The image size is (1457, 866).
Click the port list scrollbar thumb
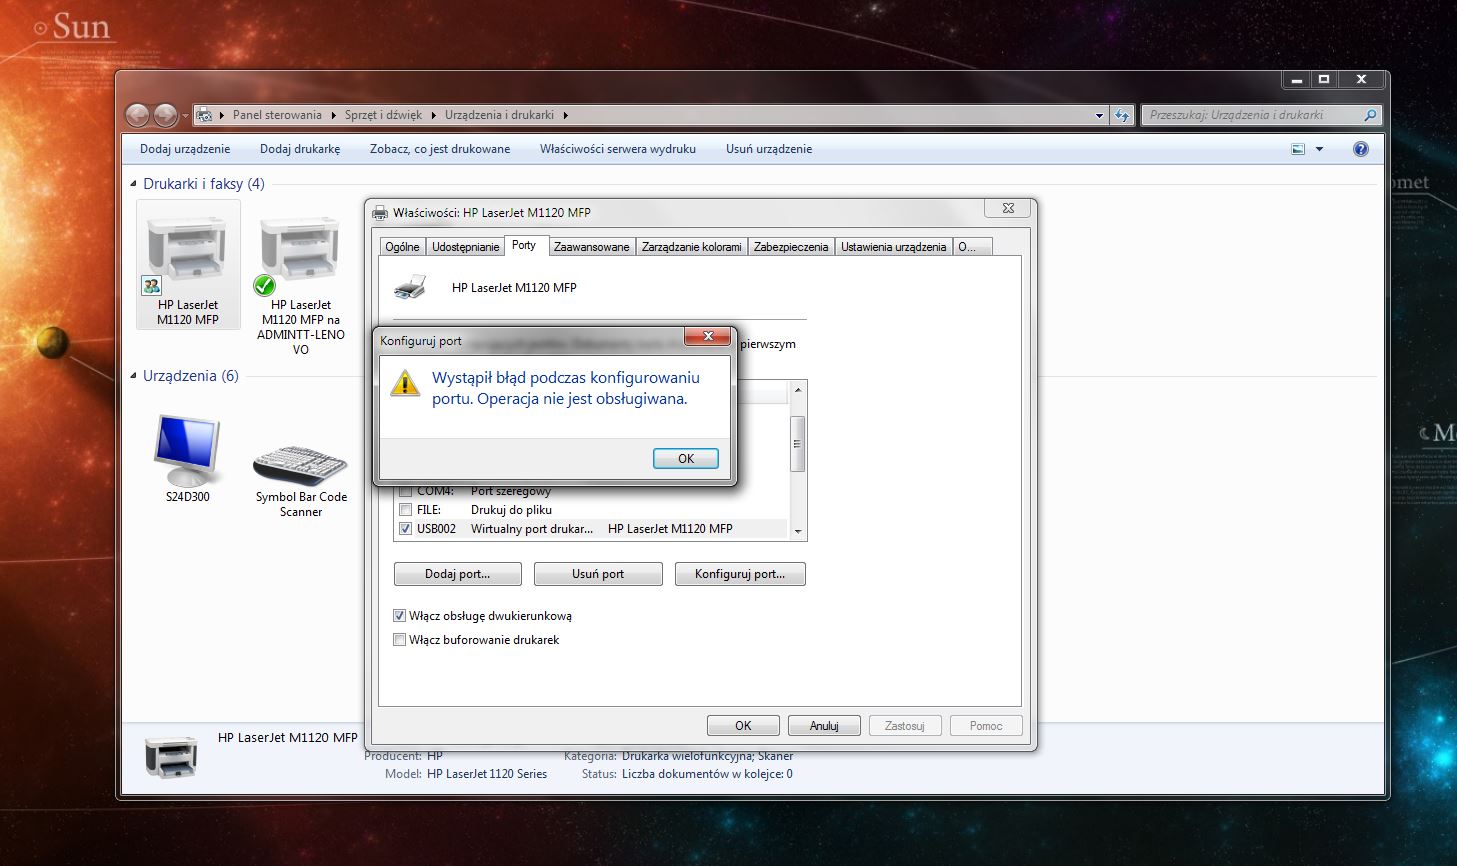798,443
